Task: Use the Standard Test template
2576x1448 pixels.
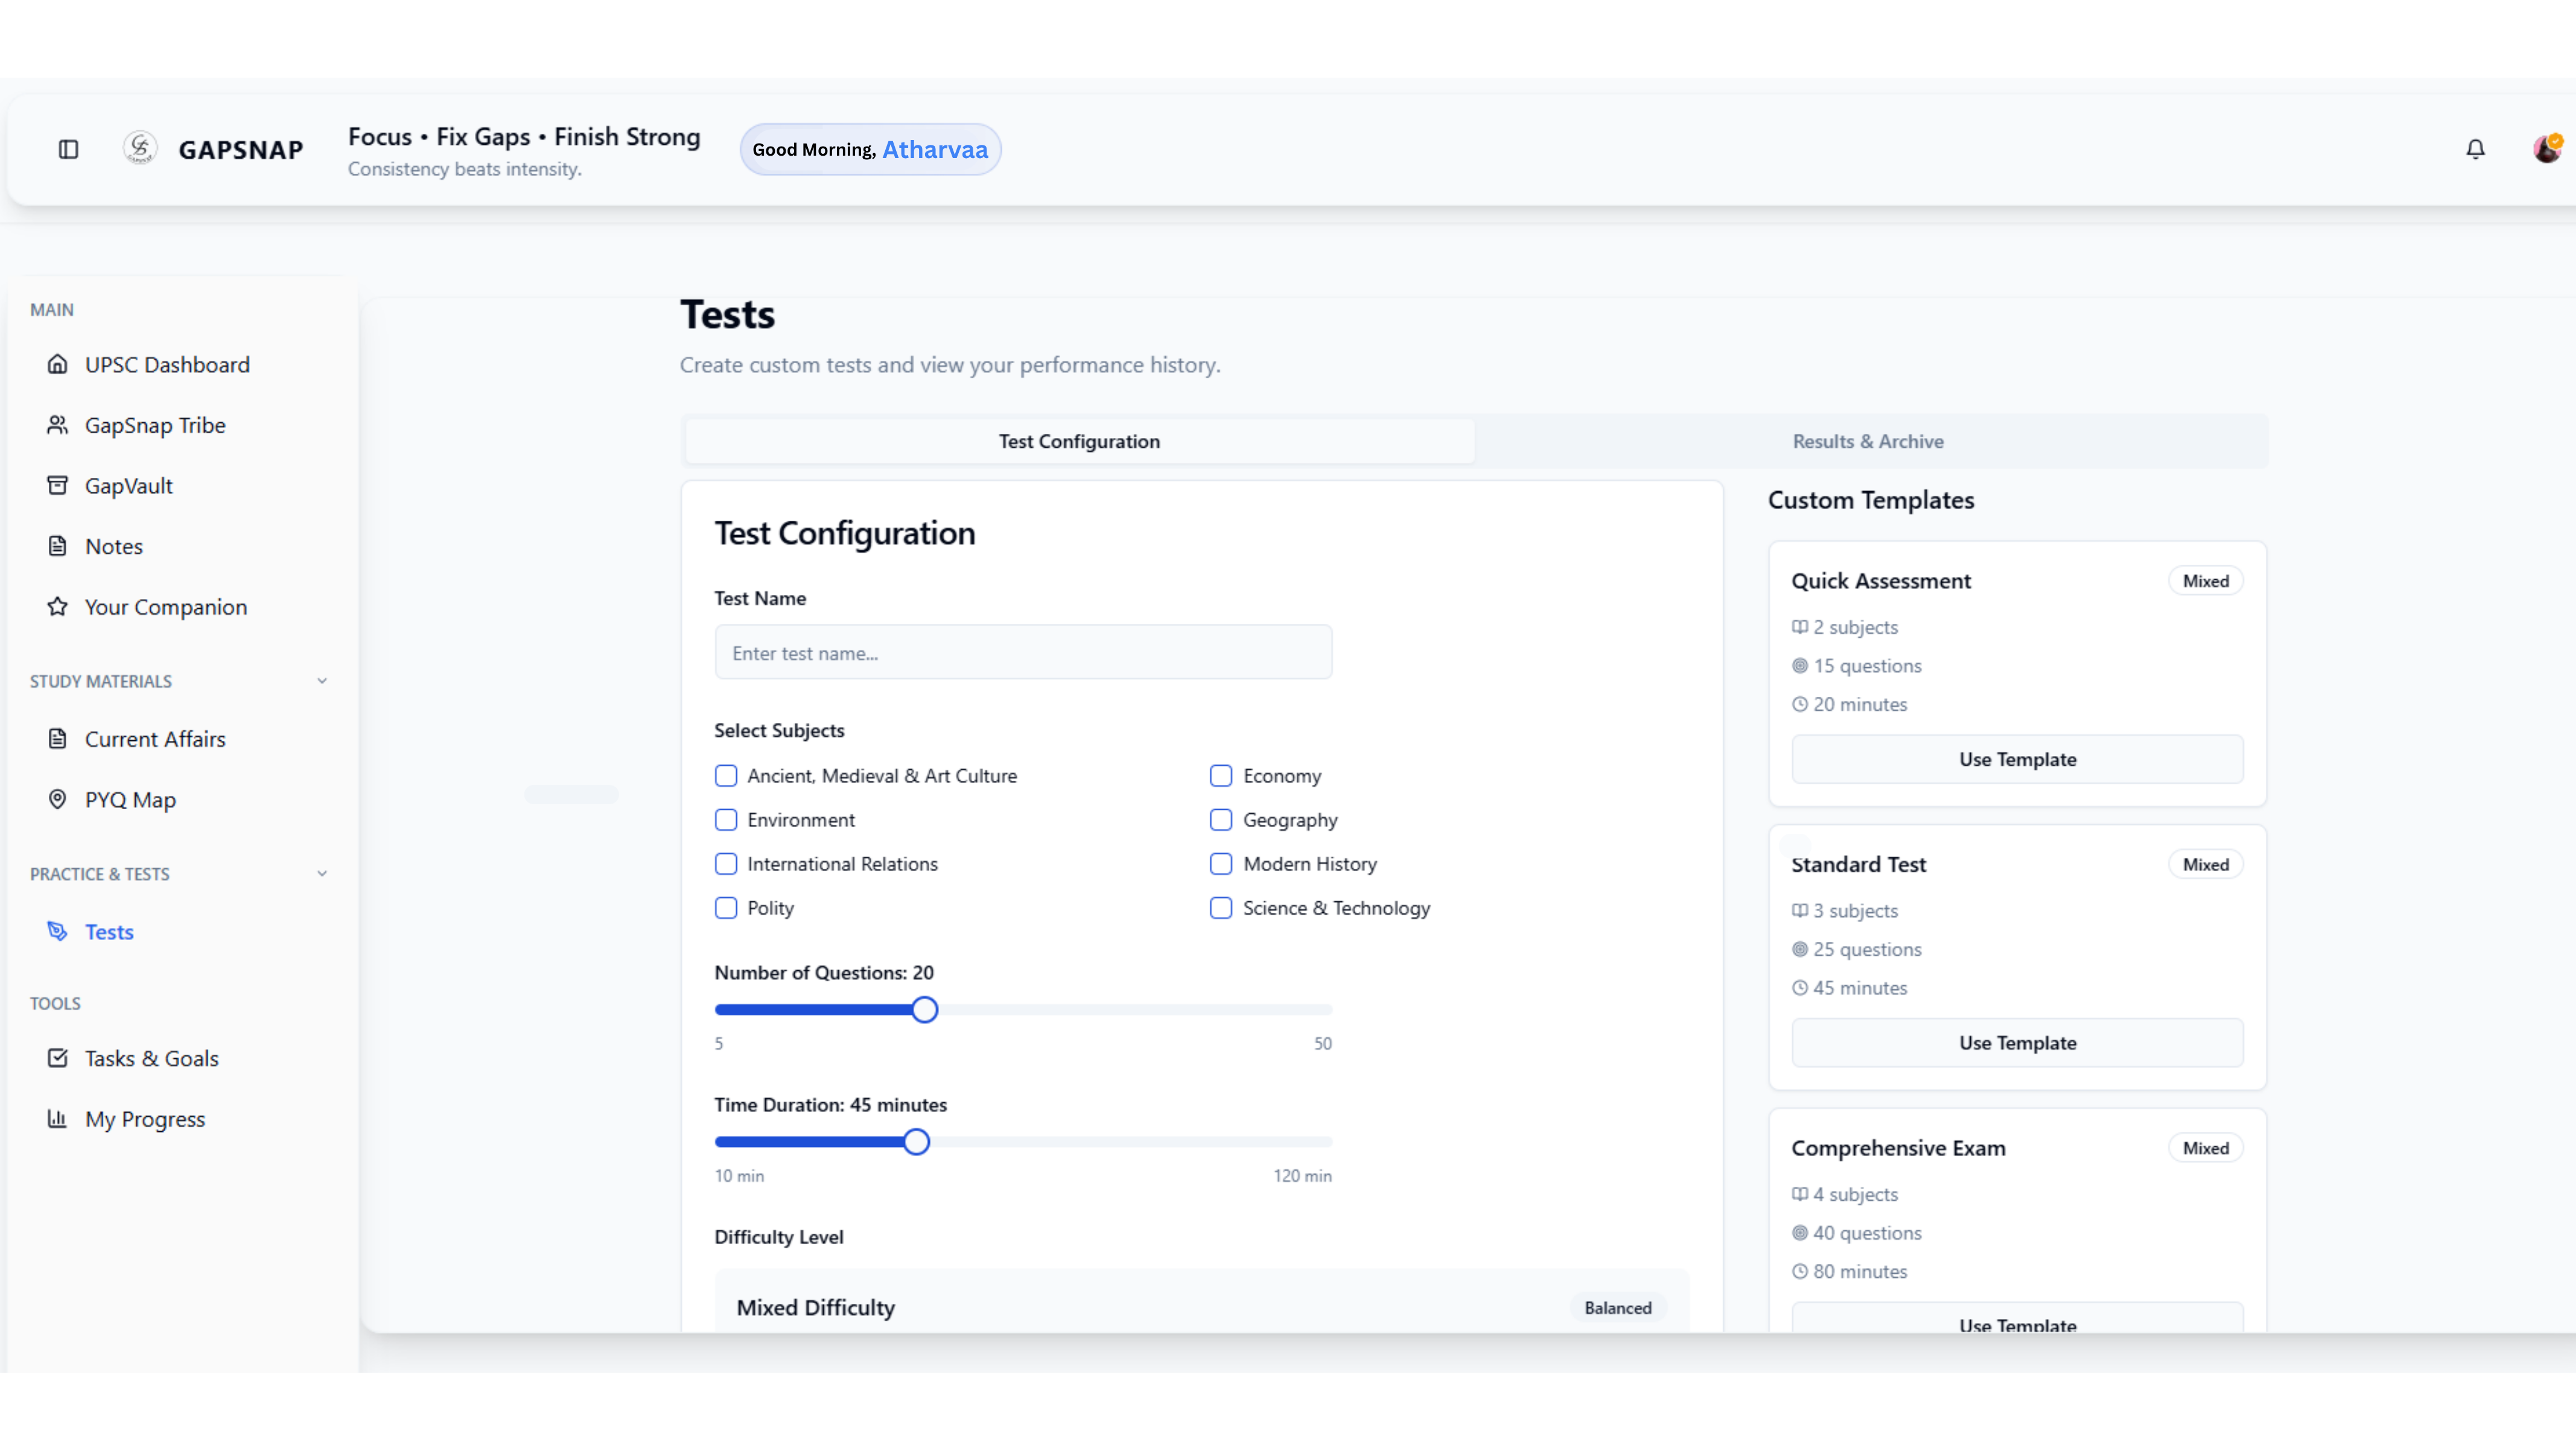Action: coord(2016,1042)
